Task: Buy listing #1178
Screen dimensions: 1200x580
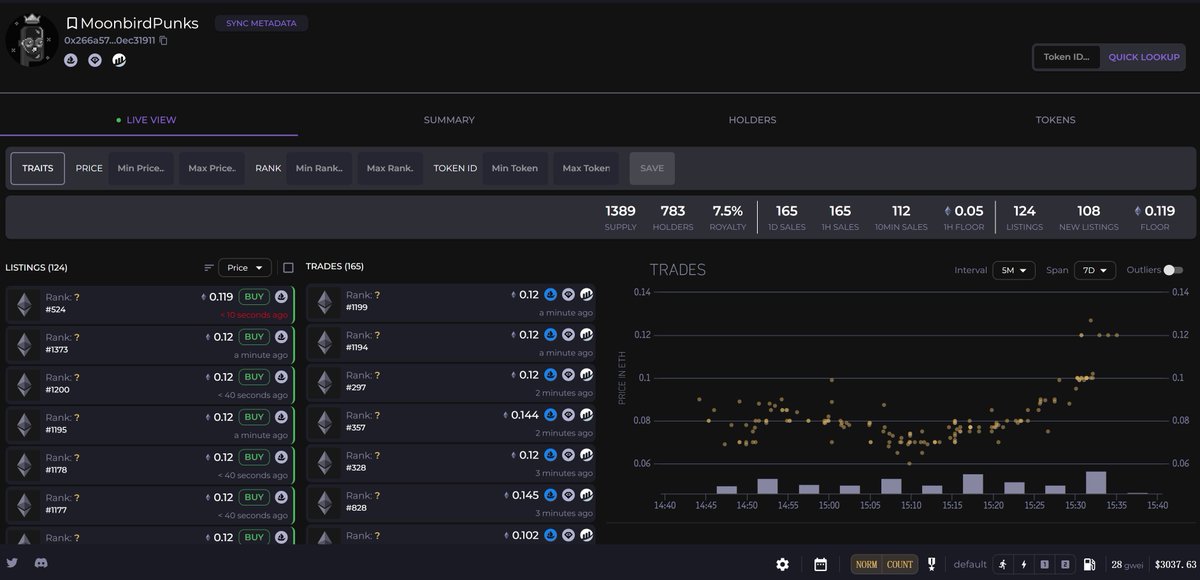Action: click(254, 457)
